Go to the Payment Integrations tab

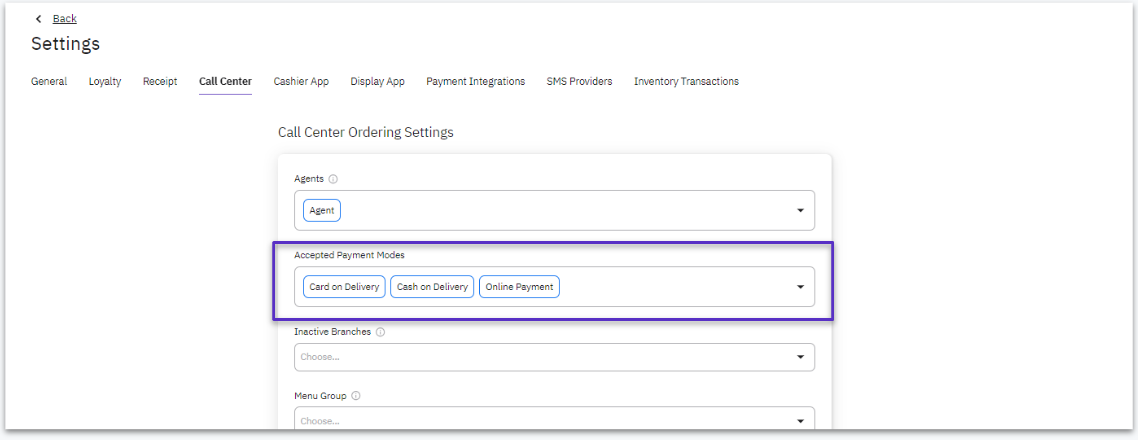(475, 81)
